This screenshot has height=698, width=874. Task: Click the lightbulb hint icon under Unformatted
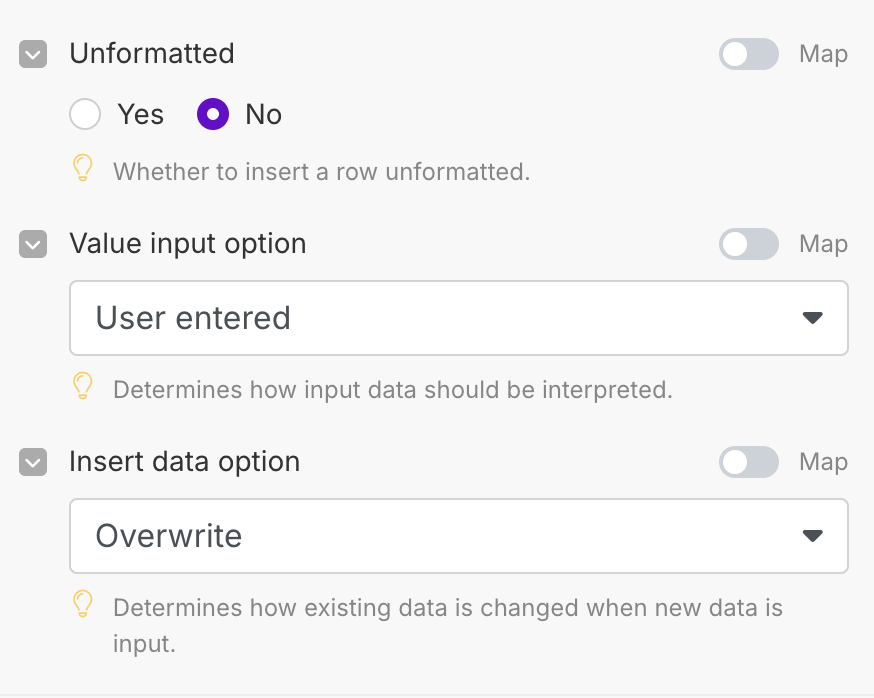pyautogui.click(x=84, y=169)
